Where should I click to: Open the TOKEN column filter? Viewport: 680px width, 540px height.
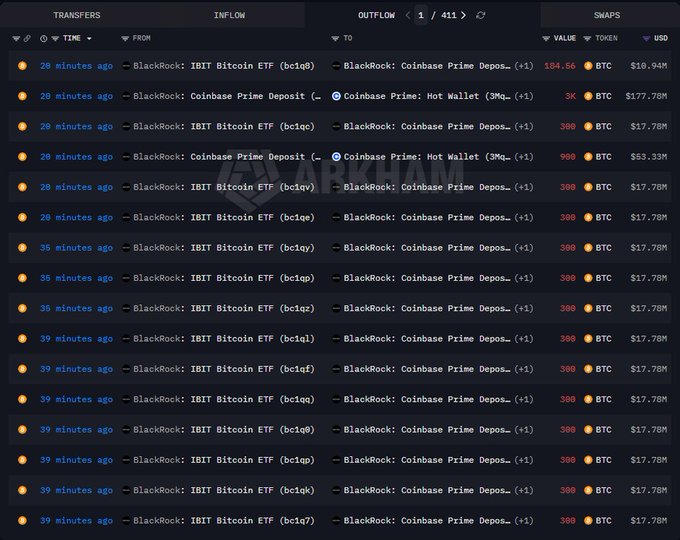(587, 39)
